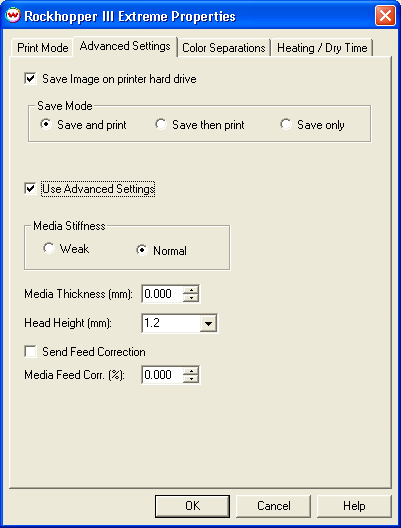Click the Rockhopper application icon in title bar
Image resolution: width=401 pixels, height=528 pixels.
point(13,15)
